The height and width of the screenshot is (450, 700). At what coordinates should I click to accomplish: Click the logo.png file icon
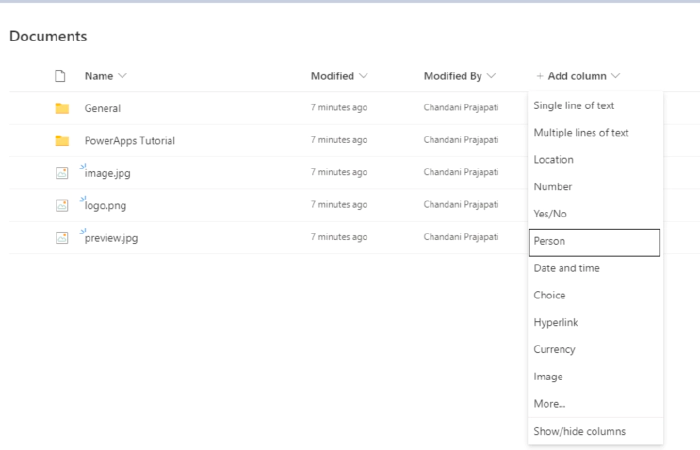tap(62, 206)
